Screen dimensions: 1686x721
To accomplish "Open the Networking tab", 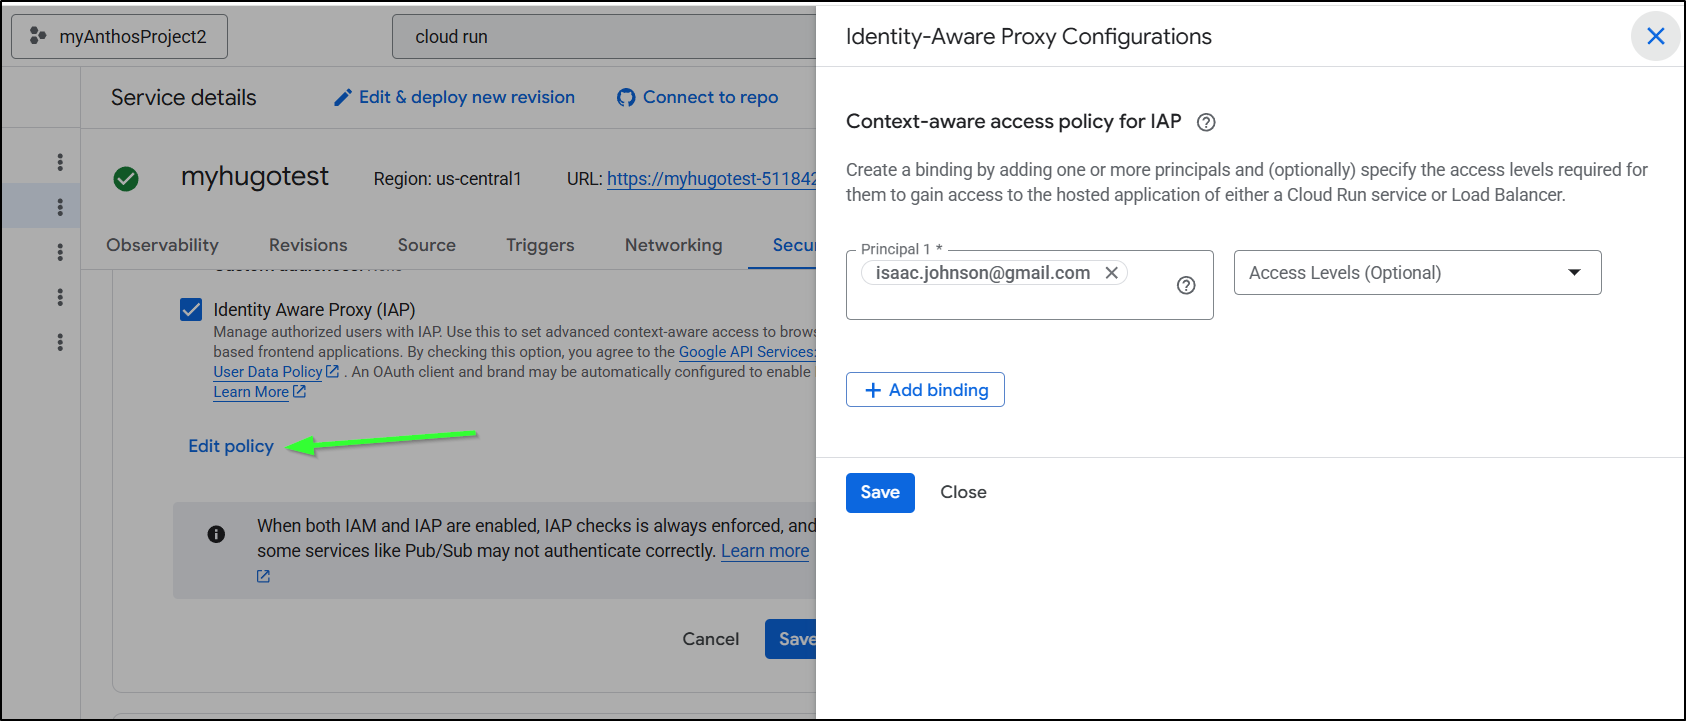I will (673, 245).
